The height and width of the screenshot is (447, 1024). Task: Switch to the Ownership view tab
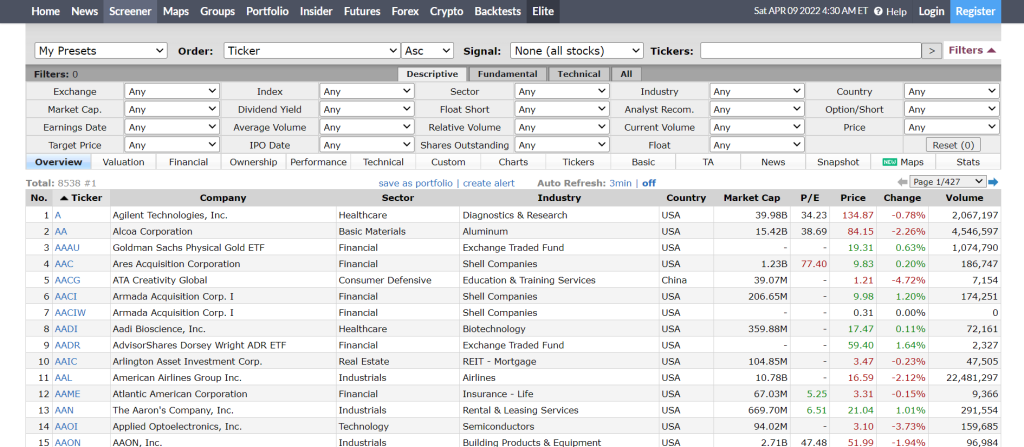(253, 162)
